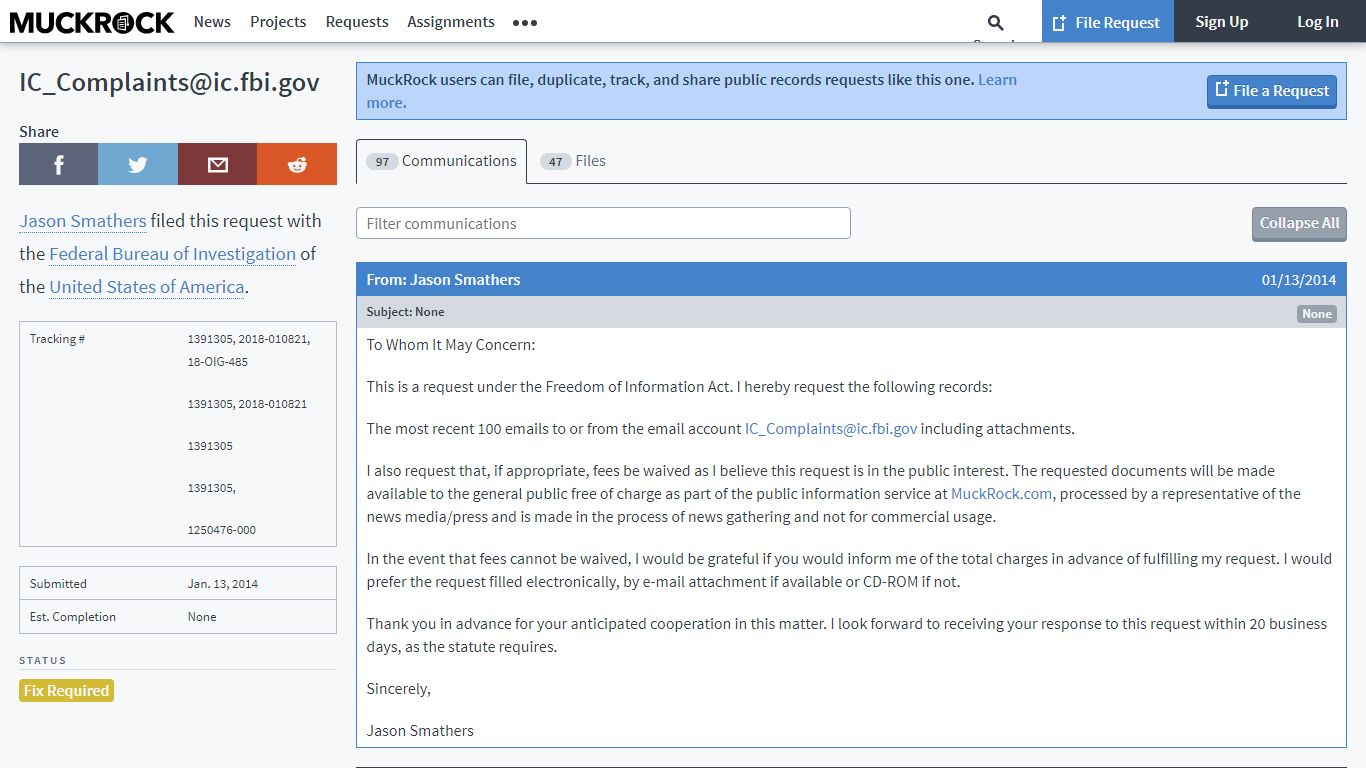Image resolution: width=1366 pixels, height=768 pixels.
Task: Select tracking number 18-OIG-485
Action: click(x=218, y=362)
